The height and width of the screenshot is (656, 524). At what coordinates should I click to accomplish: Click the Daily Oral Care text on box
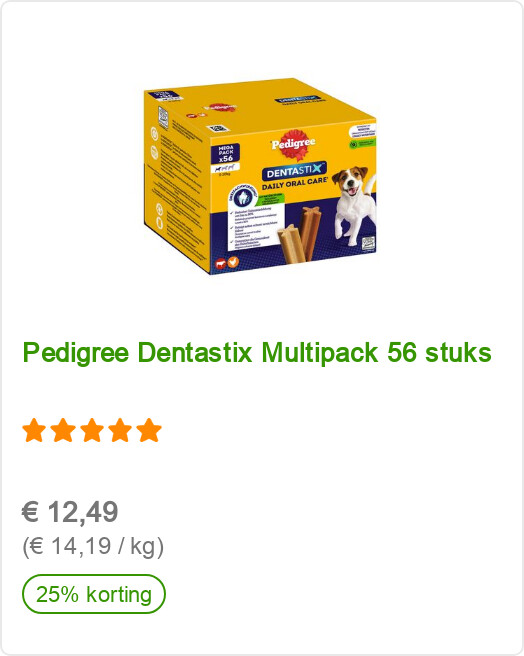pos(295,183)
